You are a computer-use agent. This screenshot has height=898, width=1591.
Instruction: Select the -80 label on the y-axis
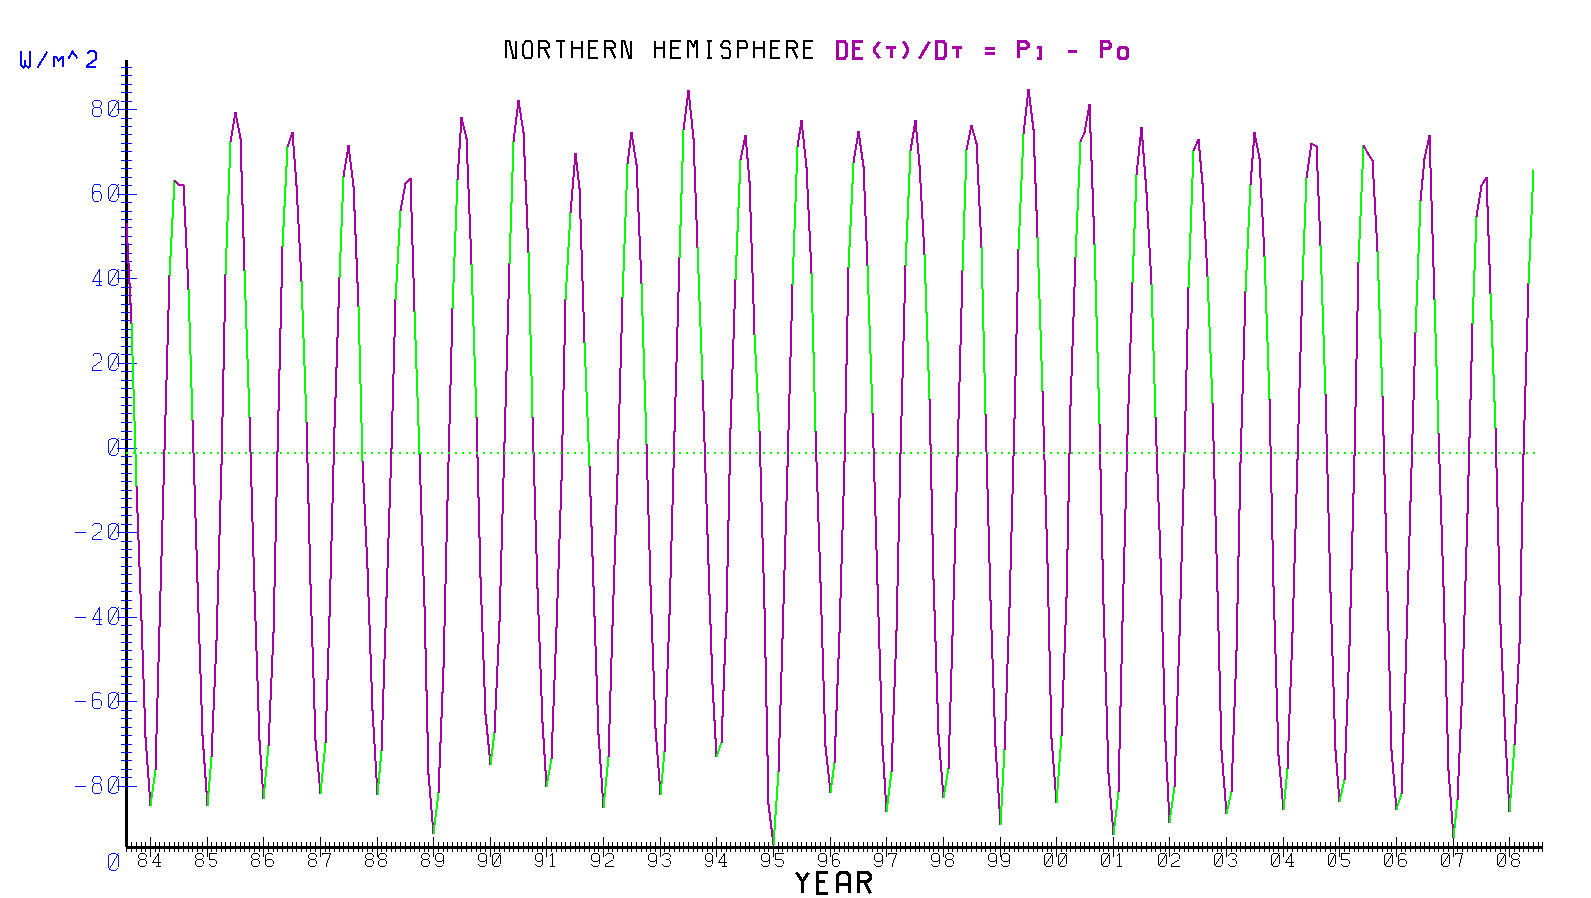(x=97, y=785)
